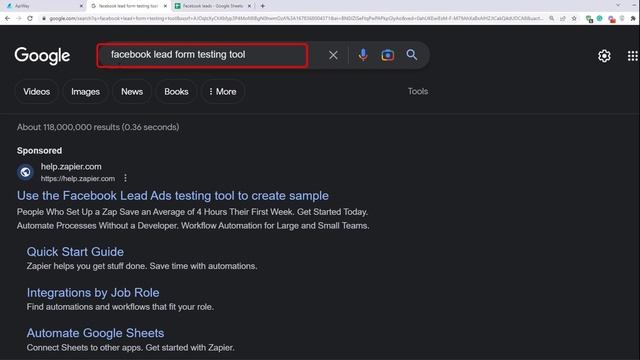The width and height of the screenshot is (640, 360).
Task: Submit search with the magnifier icon
Action: click(x=412, y=55)
